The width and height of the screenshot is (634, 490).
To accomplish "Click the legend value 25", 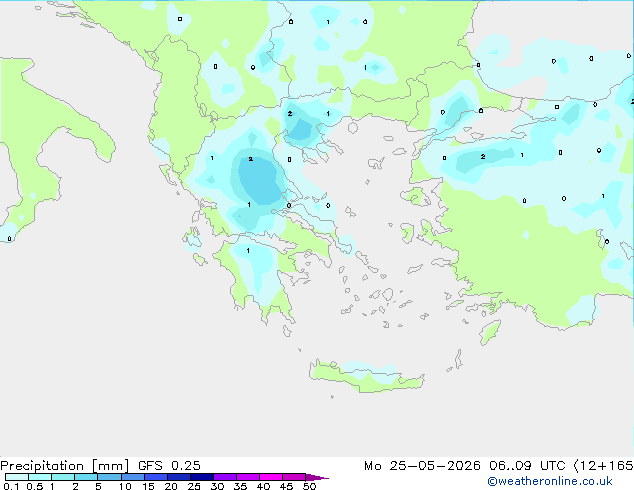I will point(194,486).
